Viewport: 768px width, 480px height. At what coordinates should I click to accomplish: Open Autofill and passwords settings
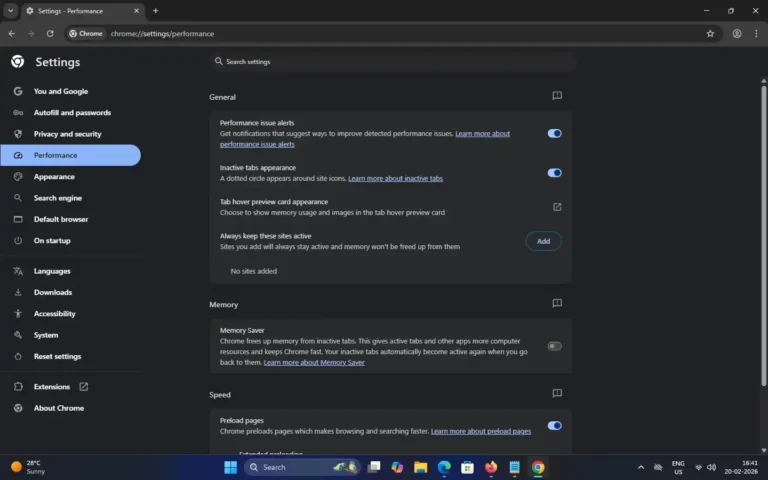pyautogui.click(x=71, y=113)
